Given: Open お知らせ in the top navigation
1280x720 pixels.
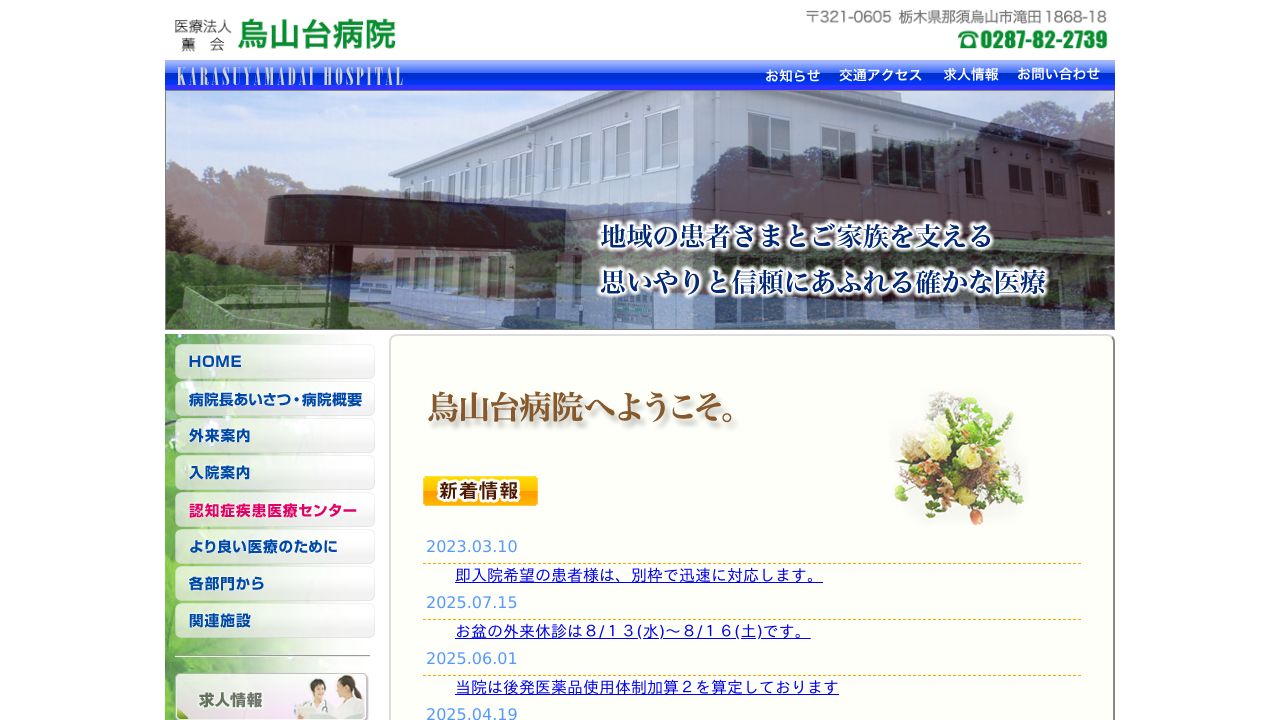Looking at the screenshot, I should (792, 74).
